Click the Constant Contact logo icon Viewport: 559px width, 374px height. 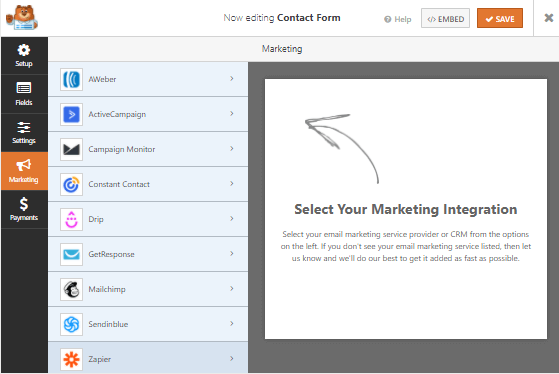[x=71, y=184]
